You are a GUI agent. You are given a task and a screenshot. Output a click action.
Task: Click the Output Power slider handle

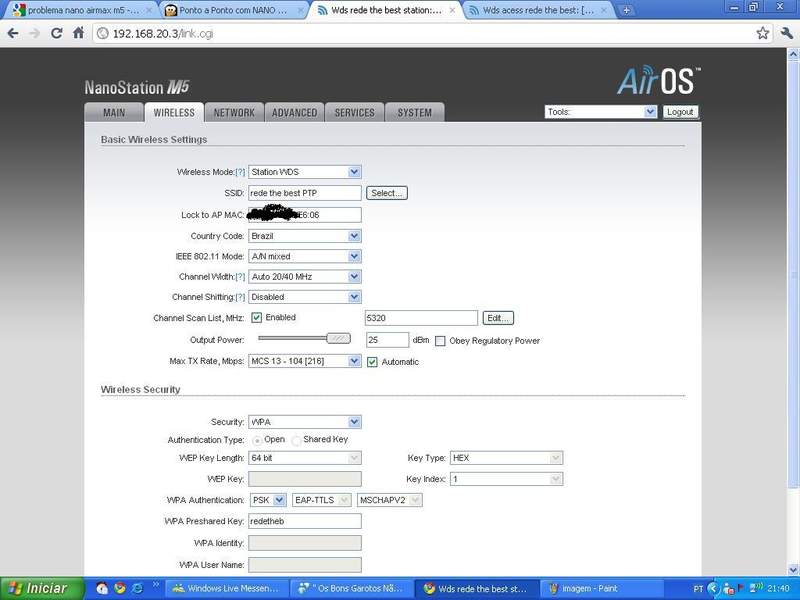point(339,338)
